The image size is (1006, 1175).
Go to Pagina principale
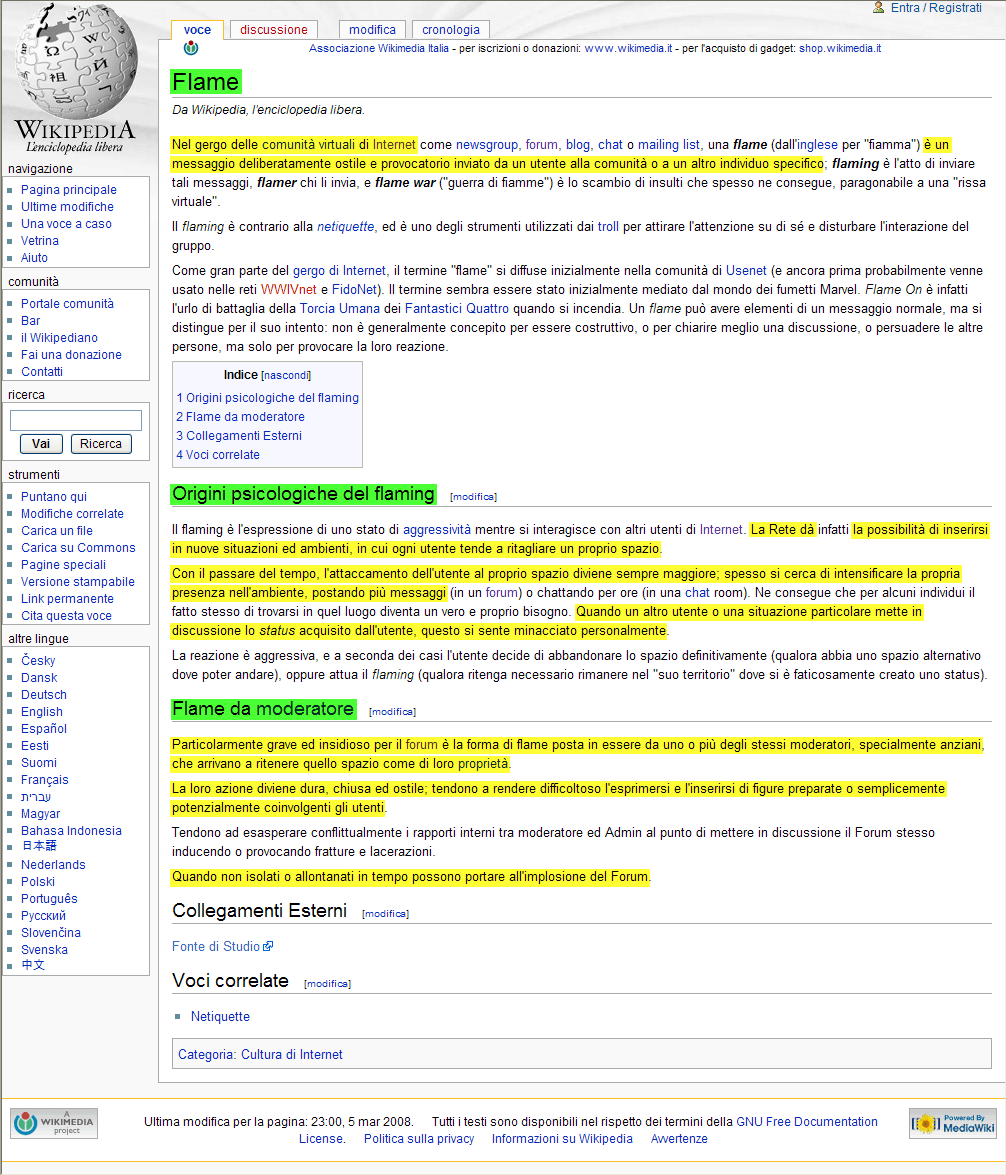click(69, 190)
